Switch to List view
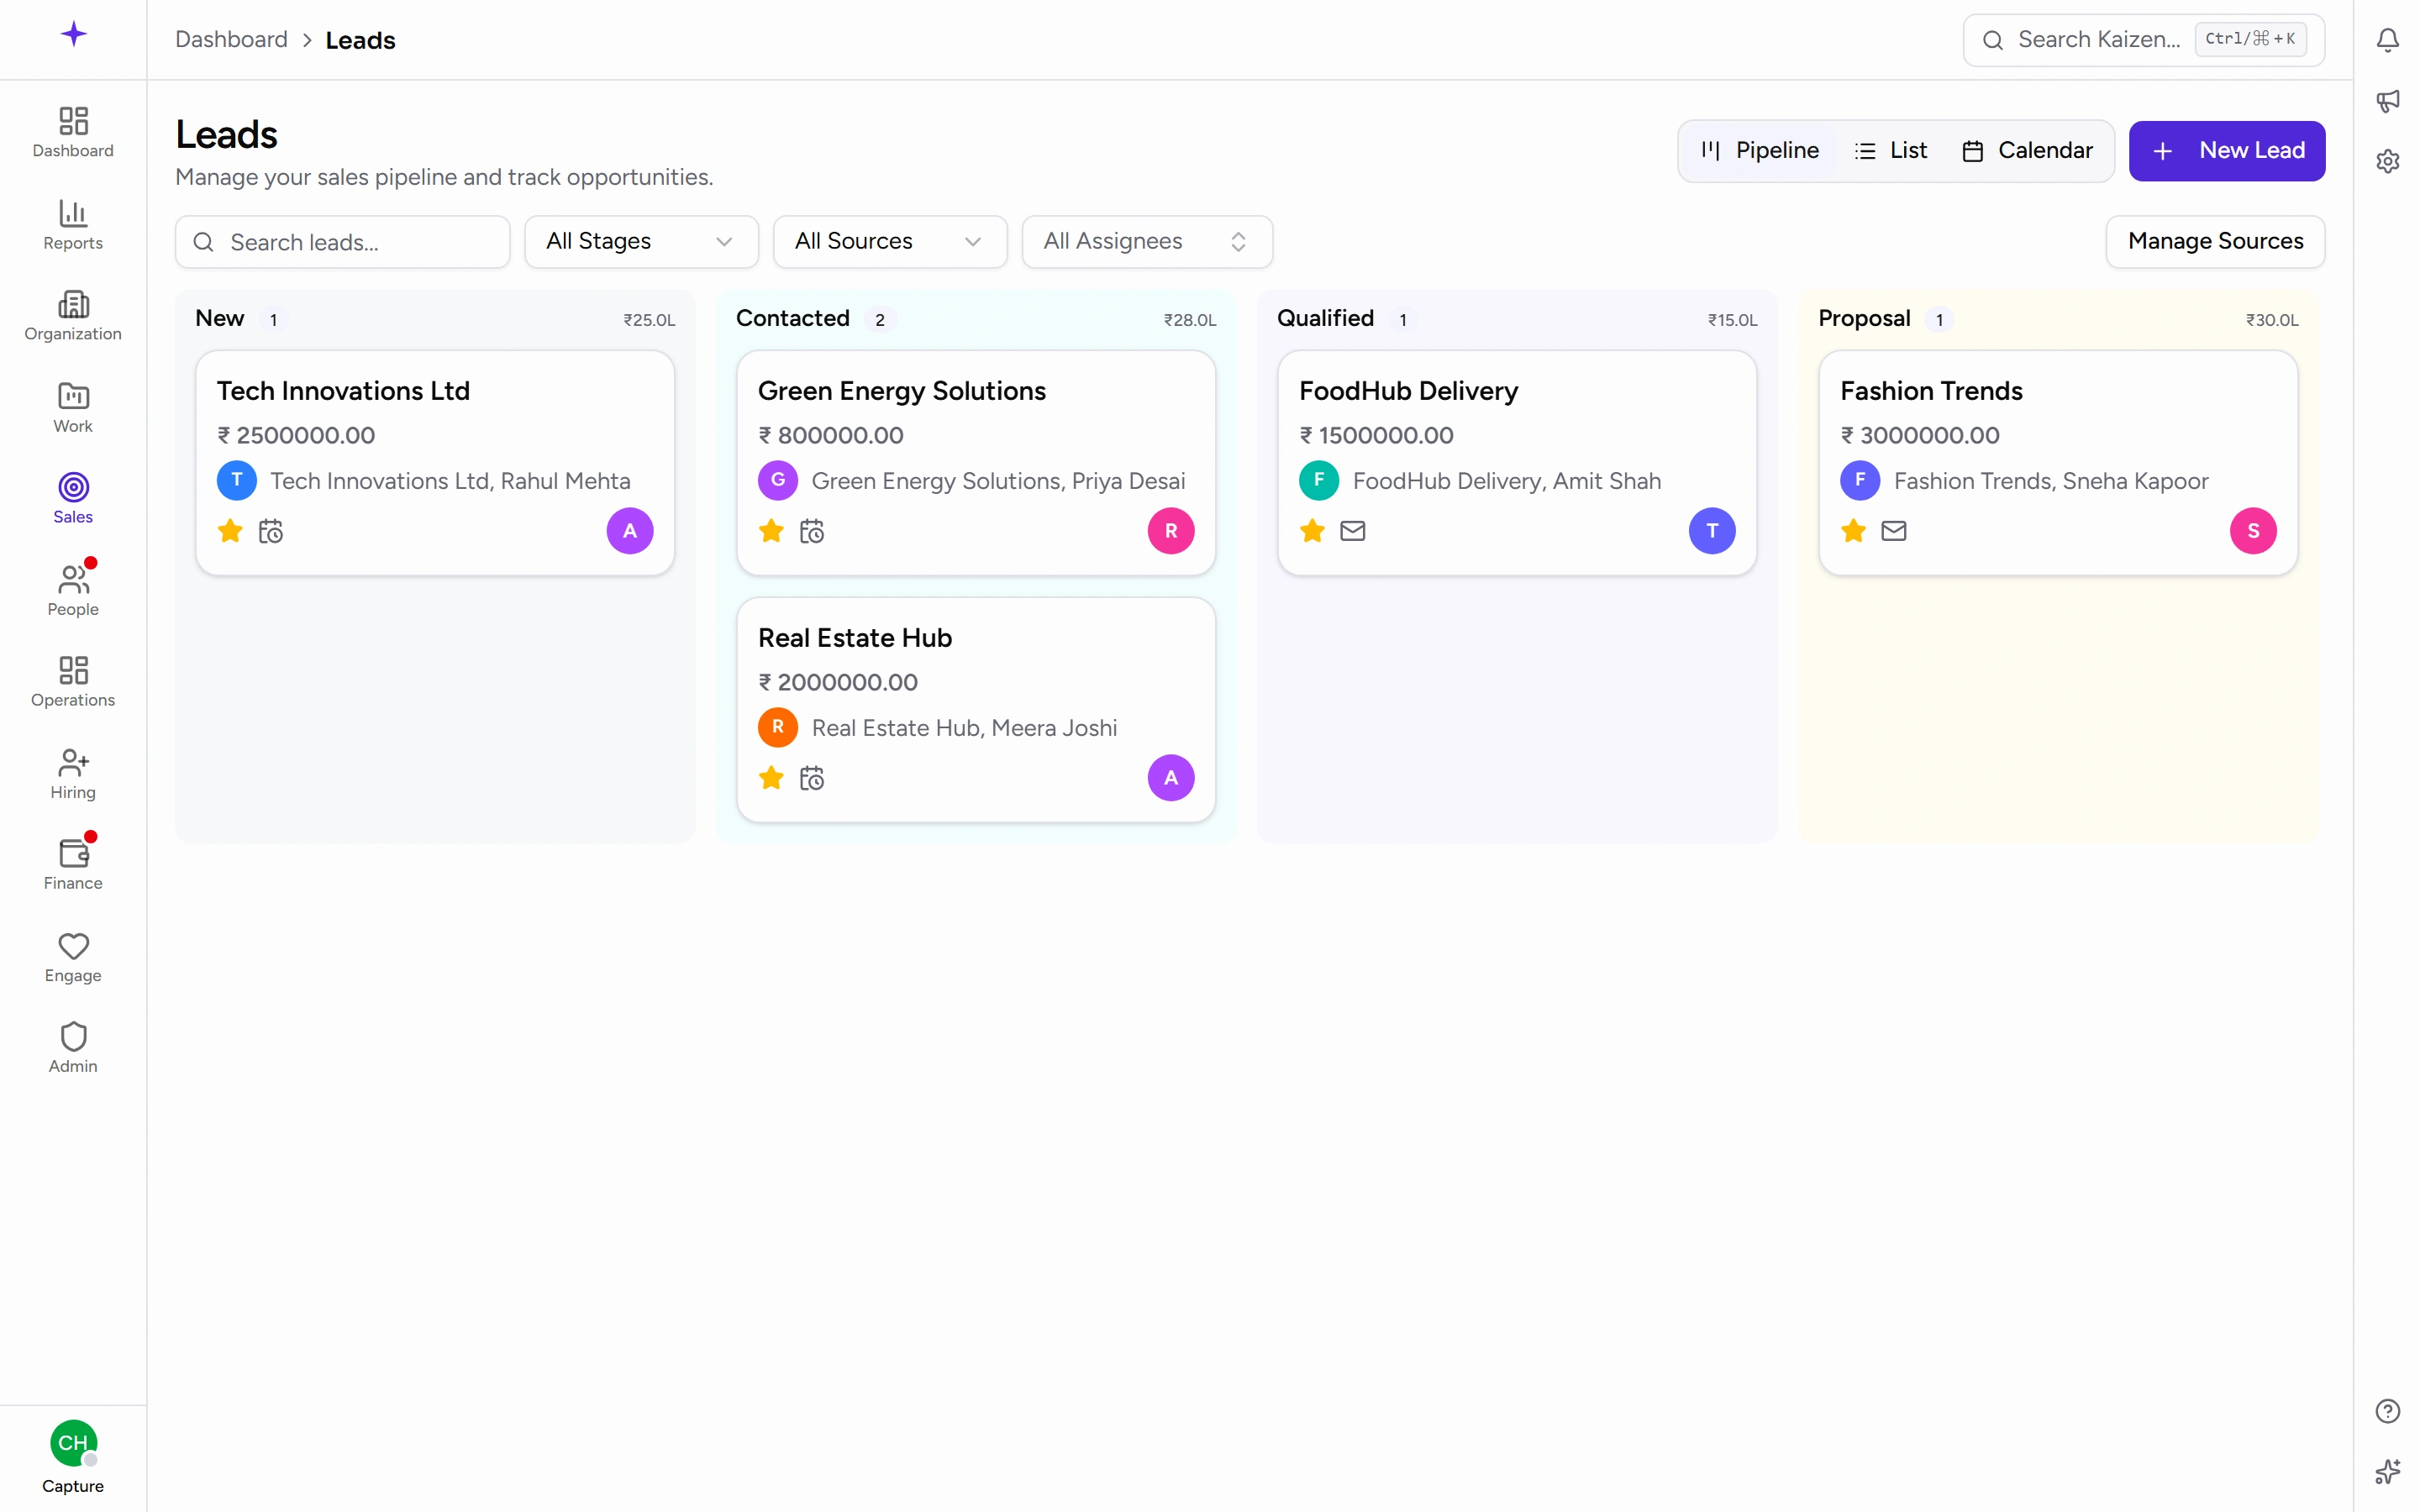2420x1512 pixels. pos(1890,151)
